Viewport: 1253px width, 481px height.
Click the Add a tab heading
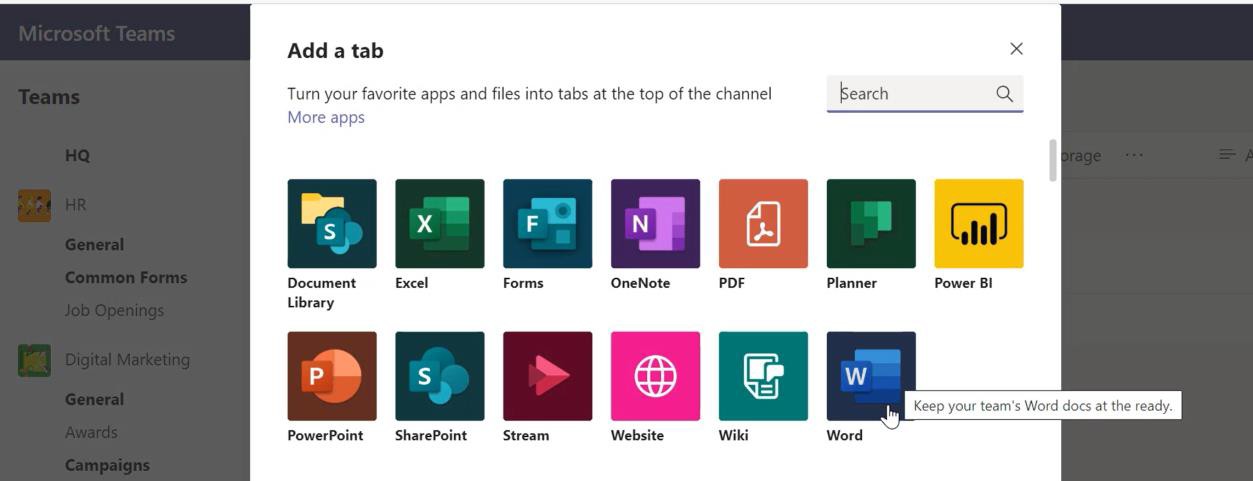(335, 50)
